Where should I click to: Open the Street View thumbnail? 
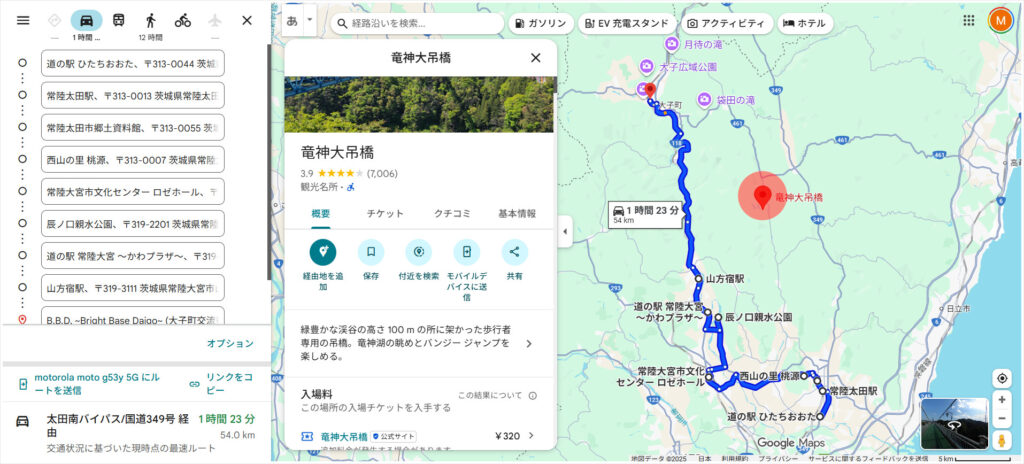coord(954,423)
